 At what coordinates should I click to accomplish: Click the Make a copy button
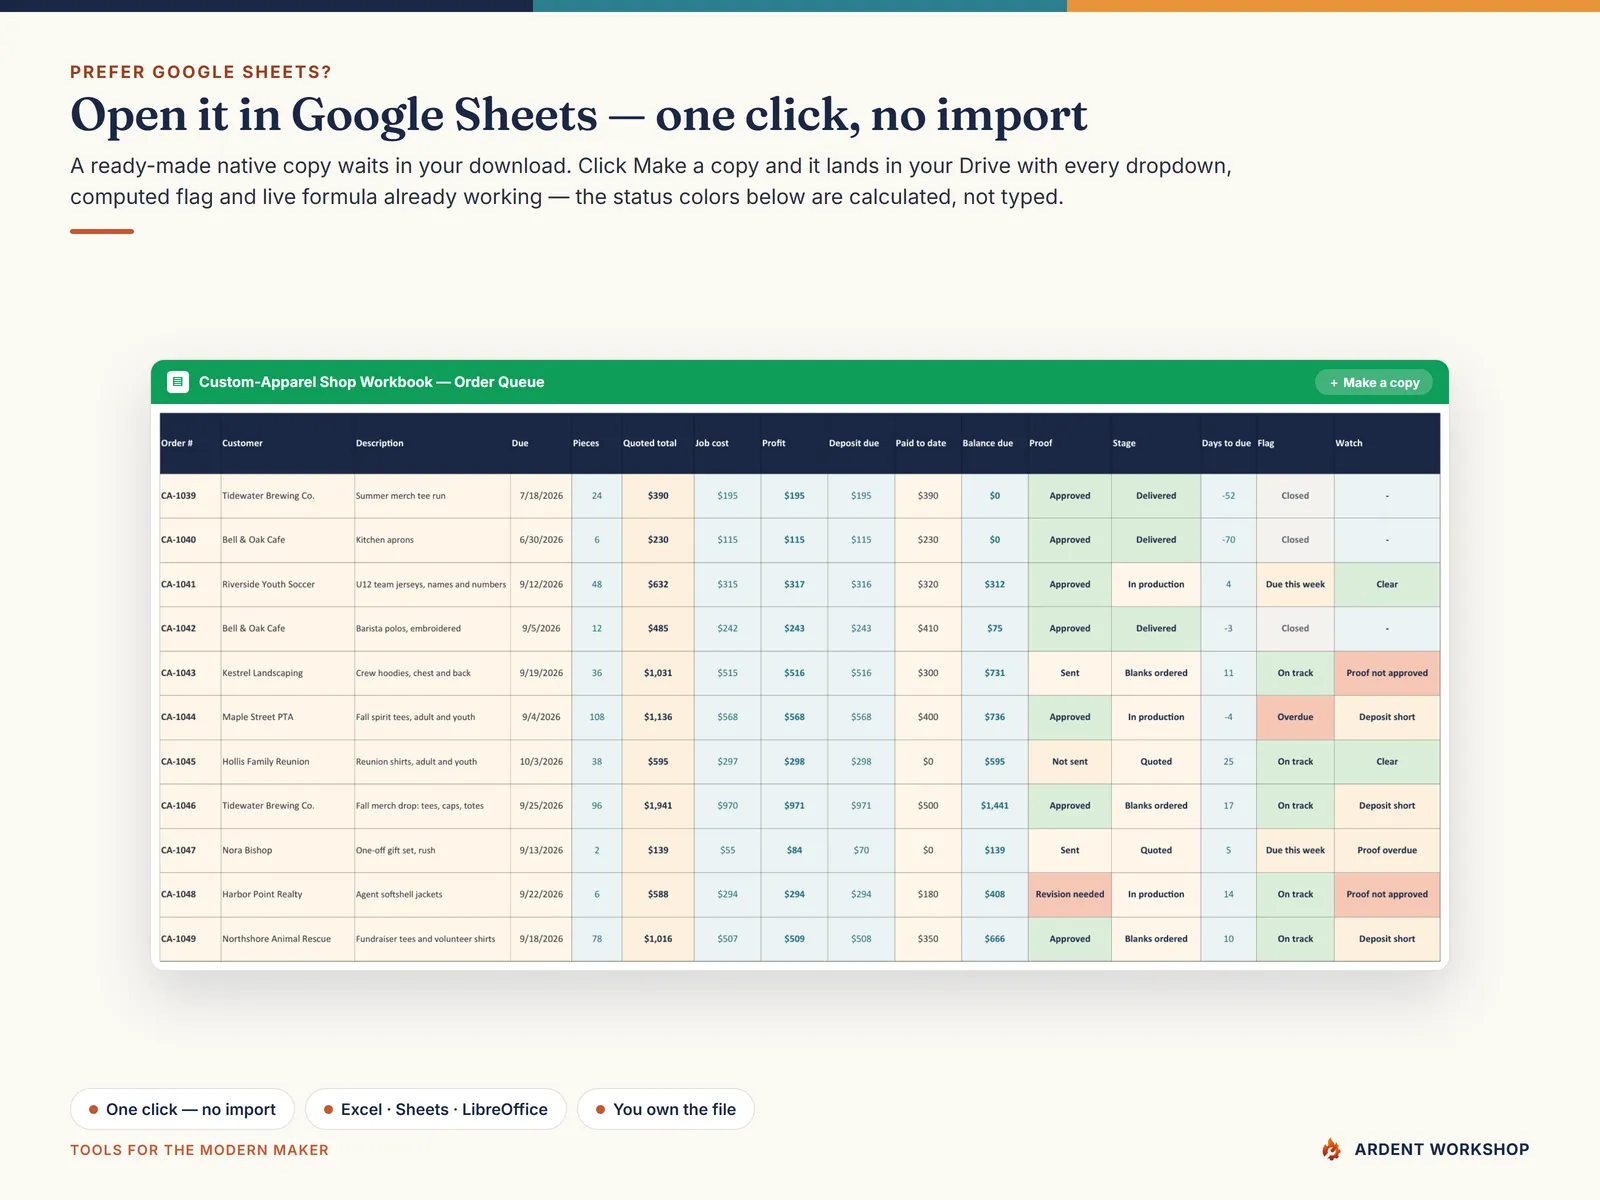(1374, 382)
